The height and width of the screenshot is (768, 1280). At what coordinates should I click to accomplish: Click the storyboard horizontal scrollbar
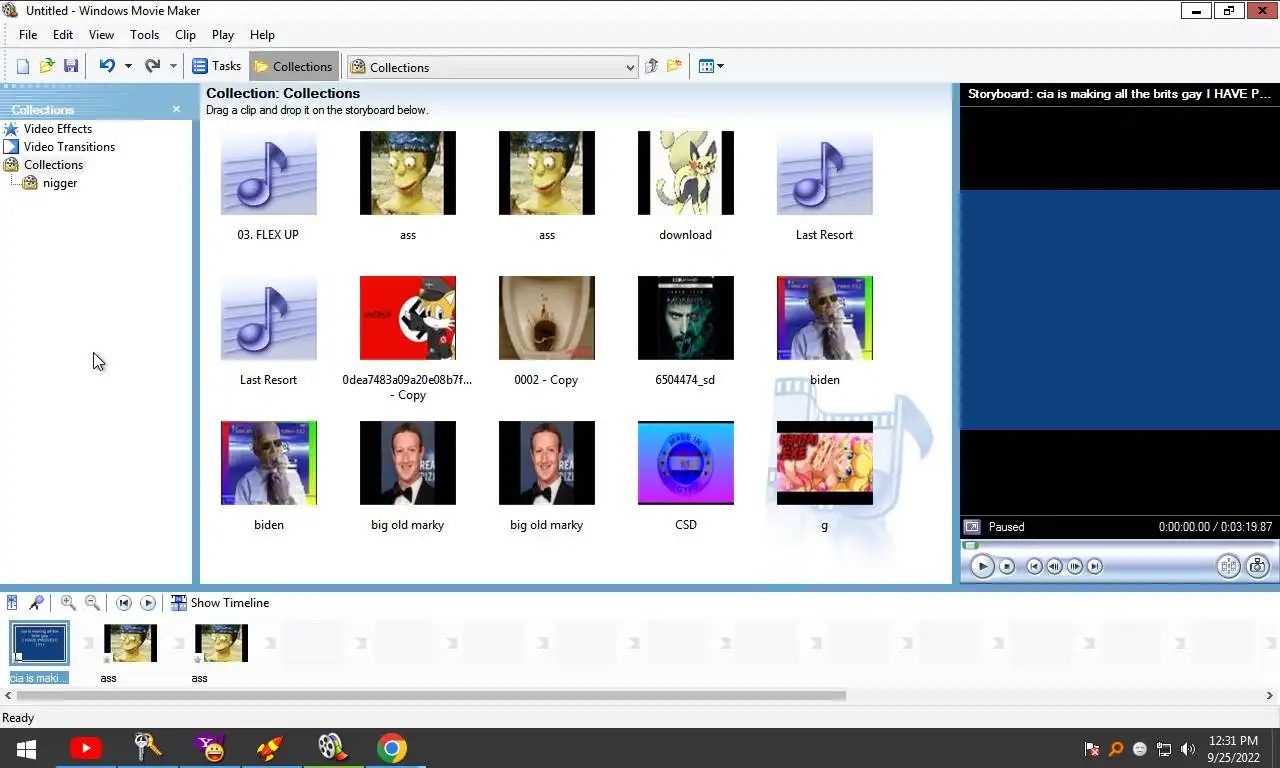431,695
